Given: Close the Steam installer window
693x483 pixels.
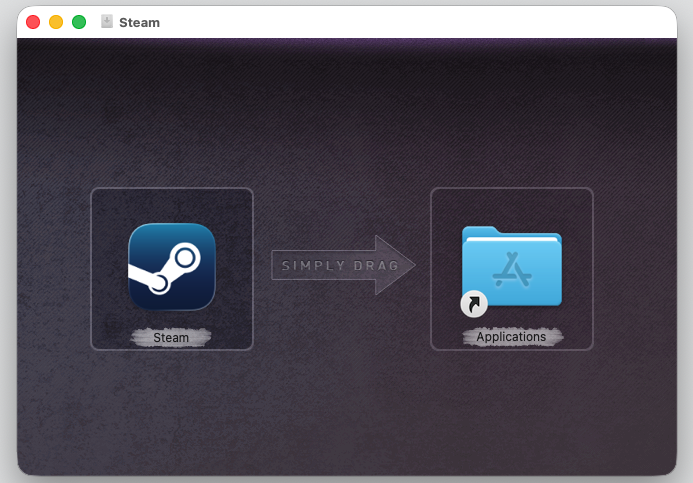Looking at the screenshot, I should [33, 22].
